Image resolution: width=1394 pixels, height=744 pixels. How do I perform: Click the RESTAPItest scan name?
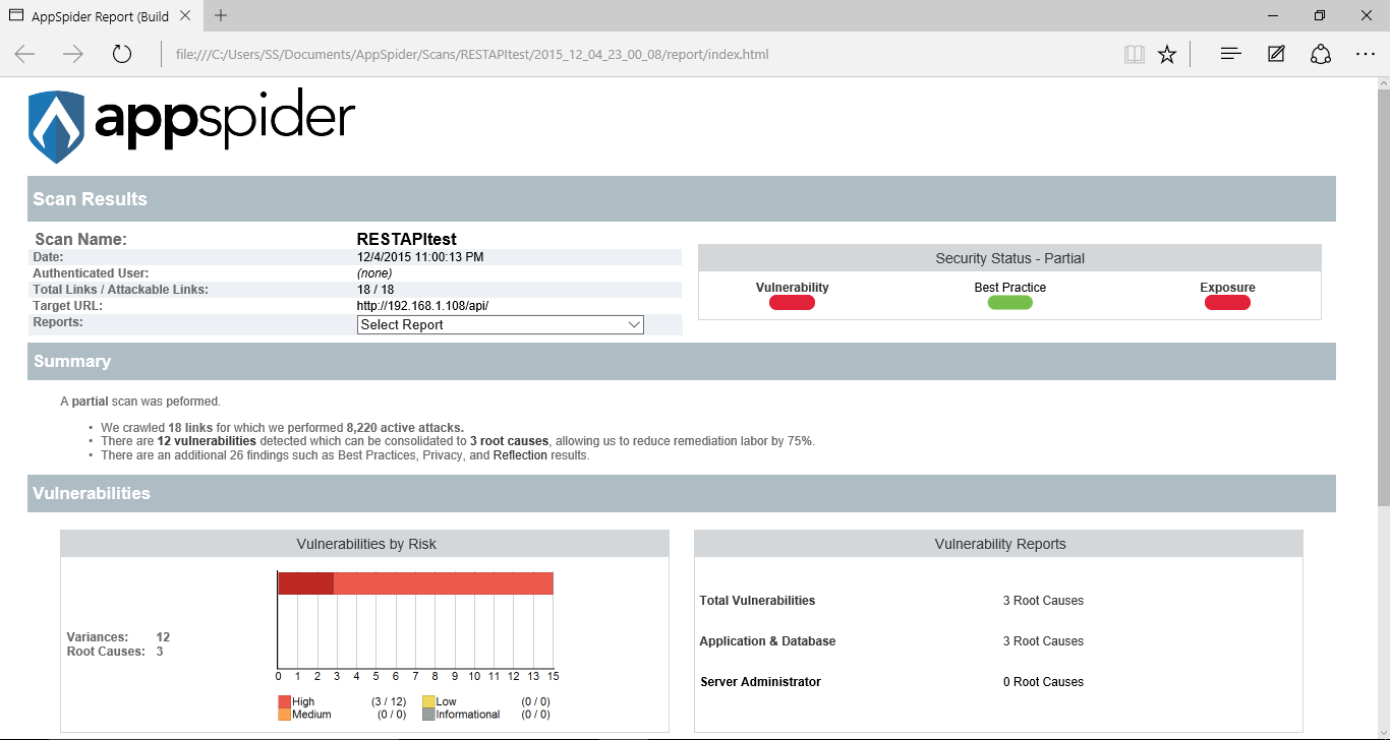(x=407, y=240)
